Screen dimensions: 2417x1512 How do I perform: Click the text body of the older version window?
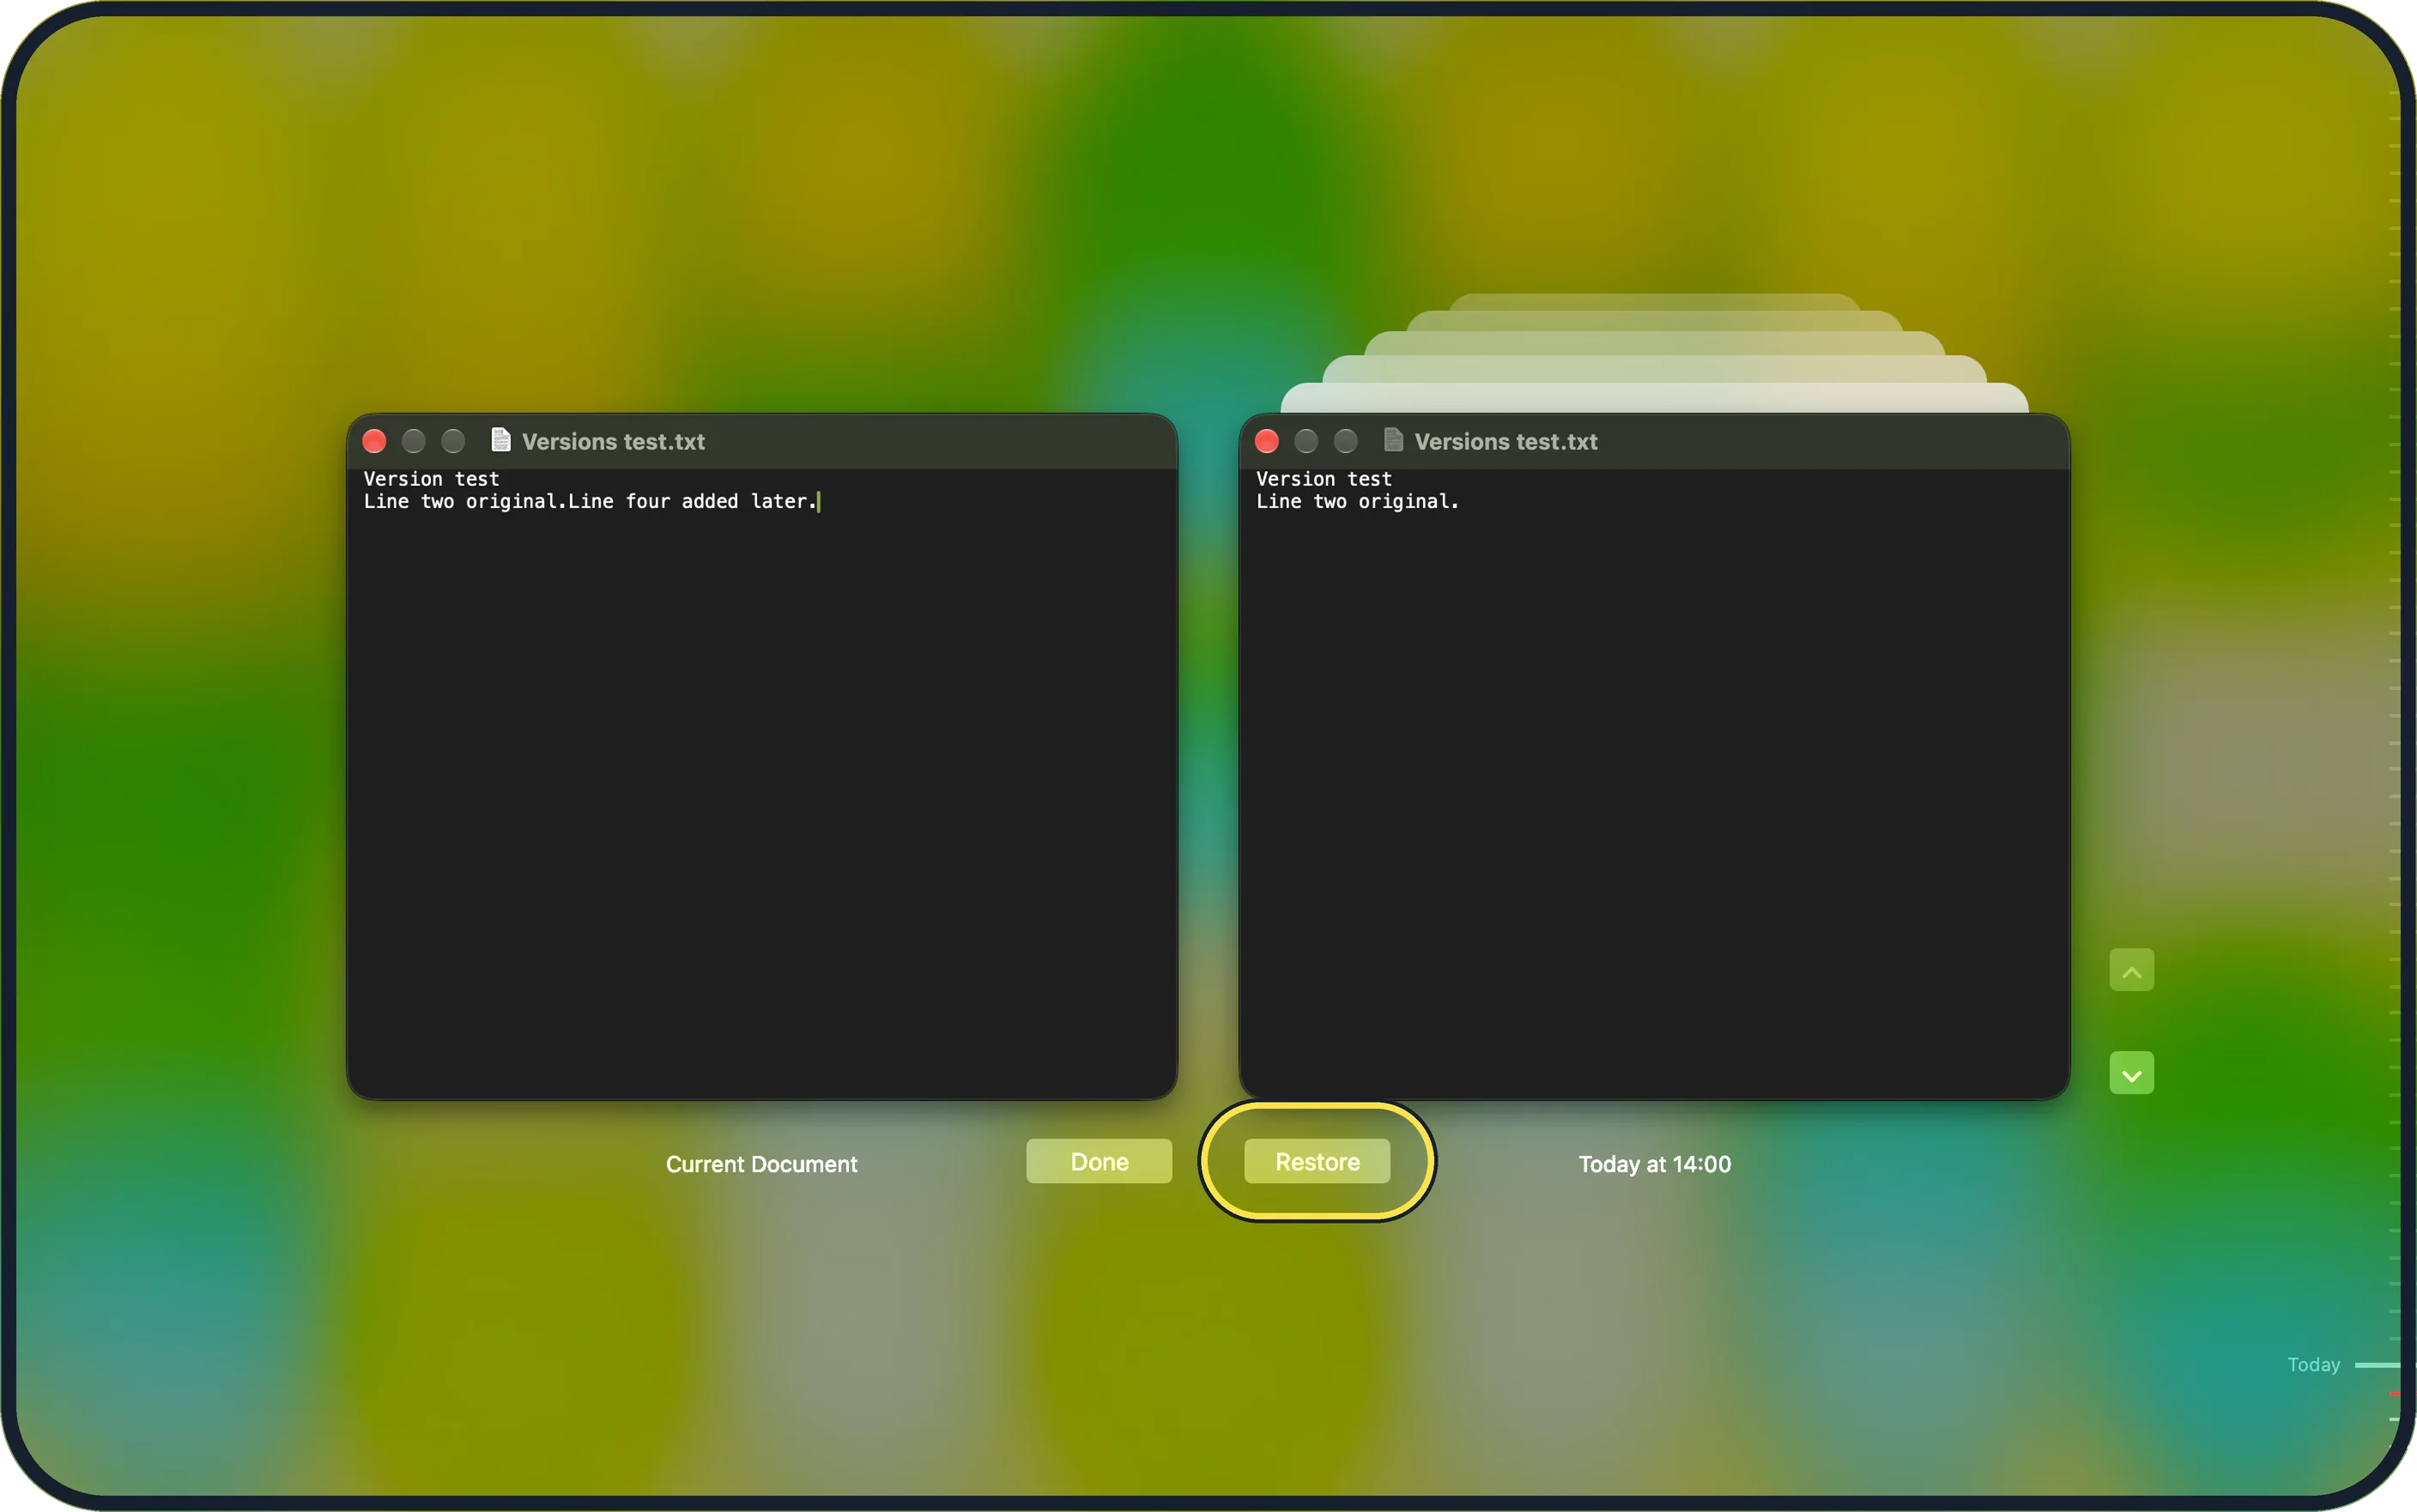tap(1653, 783)
